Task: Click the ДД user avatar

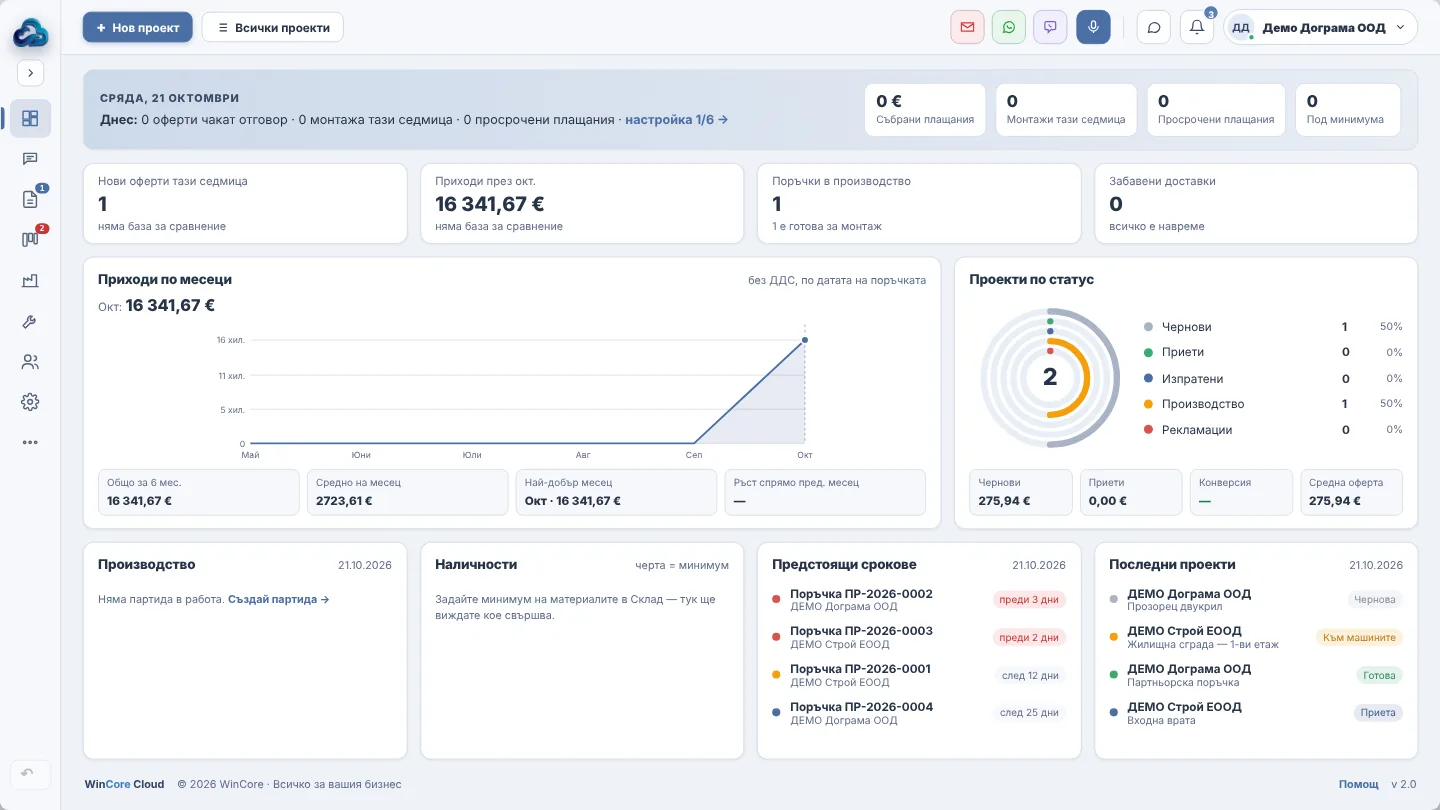Action: 1241,28
